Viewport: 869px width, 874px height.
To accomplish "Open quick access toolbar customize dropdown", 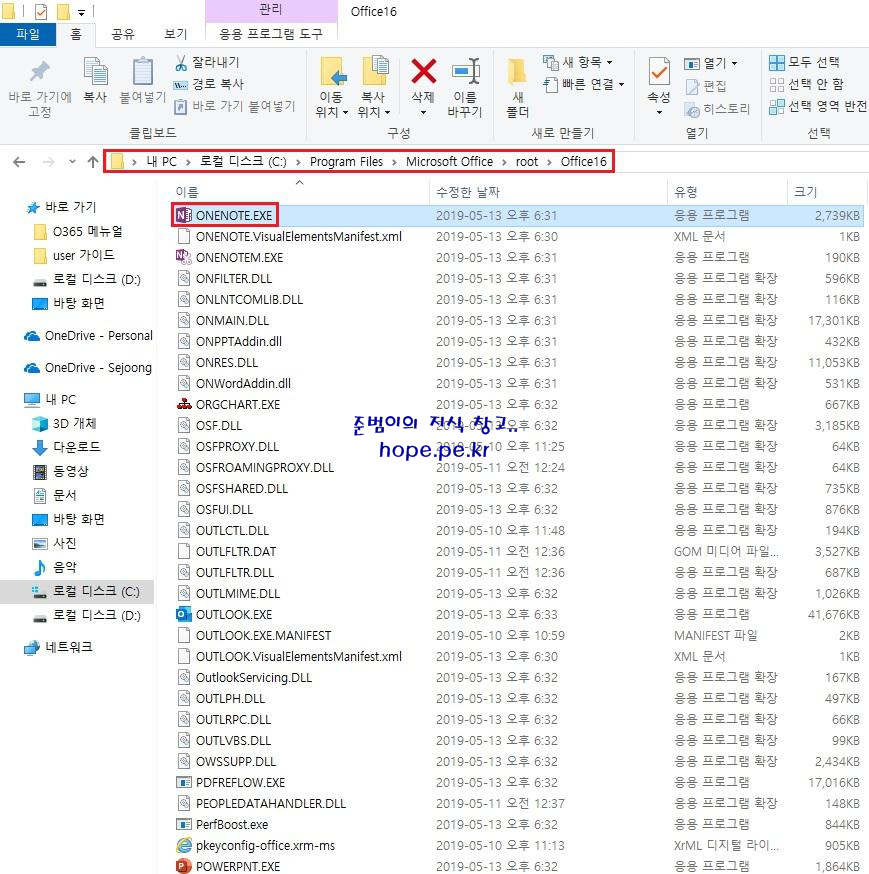I will coord(81,12).
